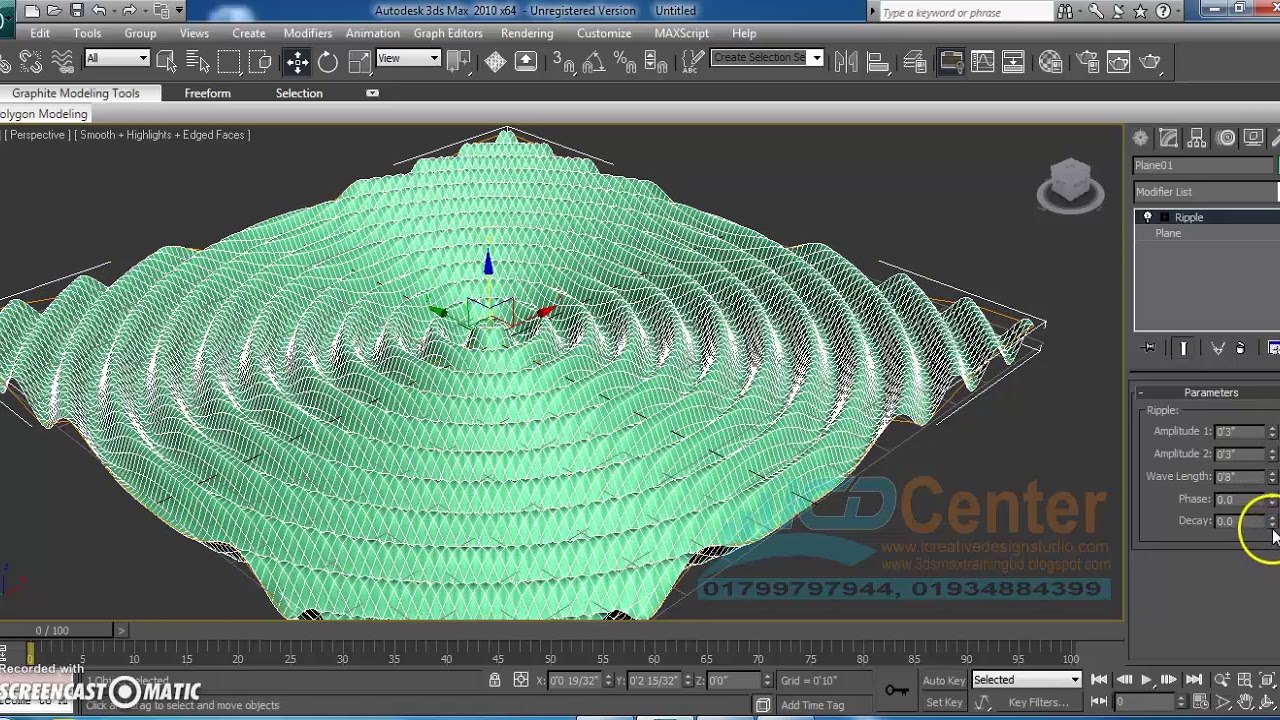This screenshot has width=1280, height=720.
Task: Open the Rendered Frame Window
Action: tap(1118, 62)
